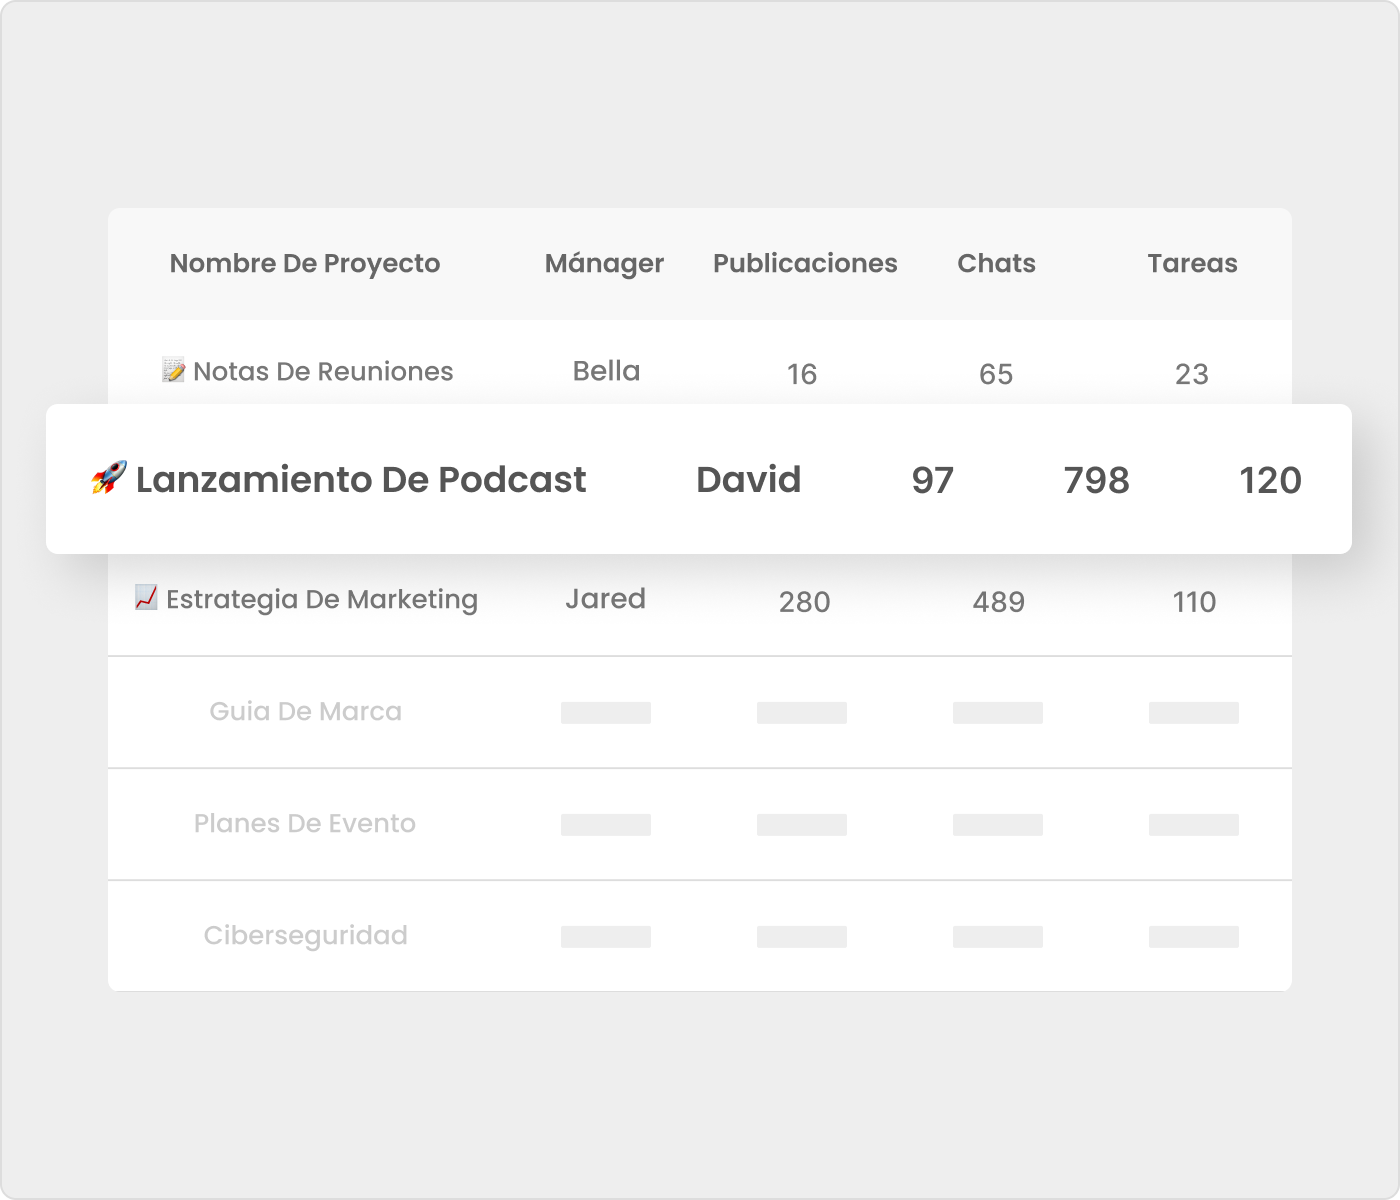
Task: Click the 120 tasks count
Action: click(x=1270, y=480)
